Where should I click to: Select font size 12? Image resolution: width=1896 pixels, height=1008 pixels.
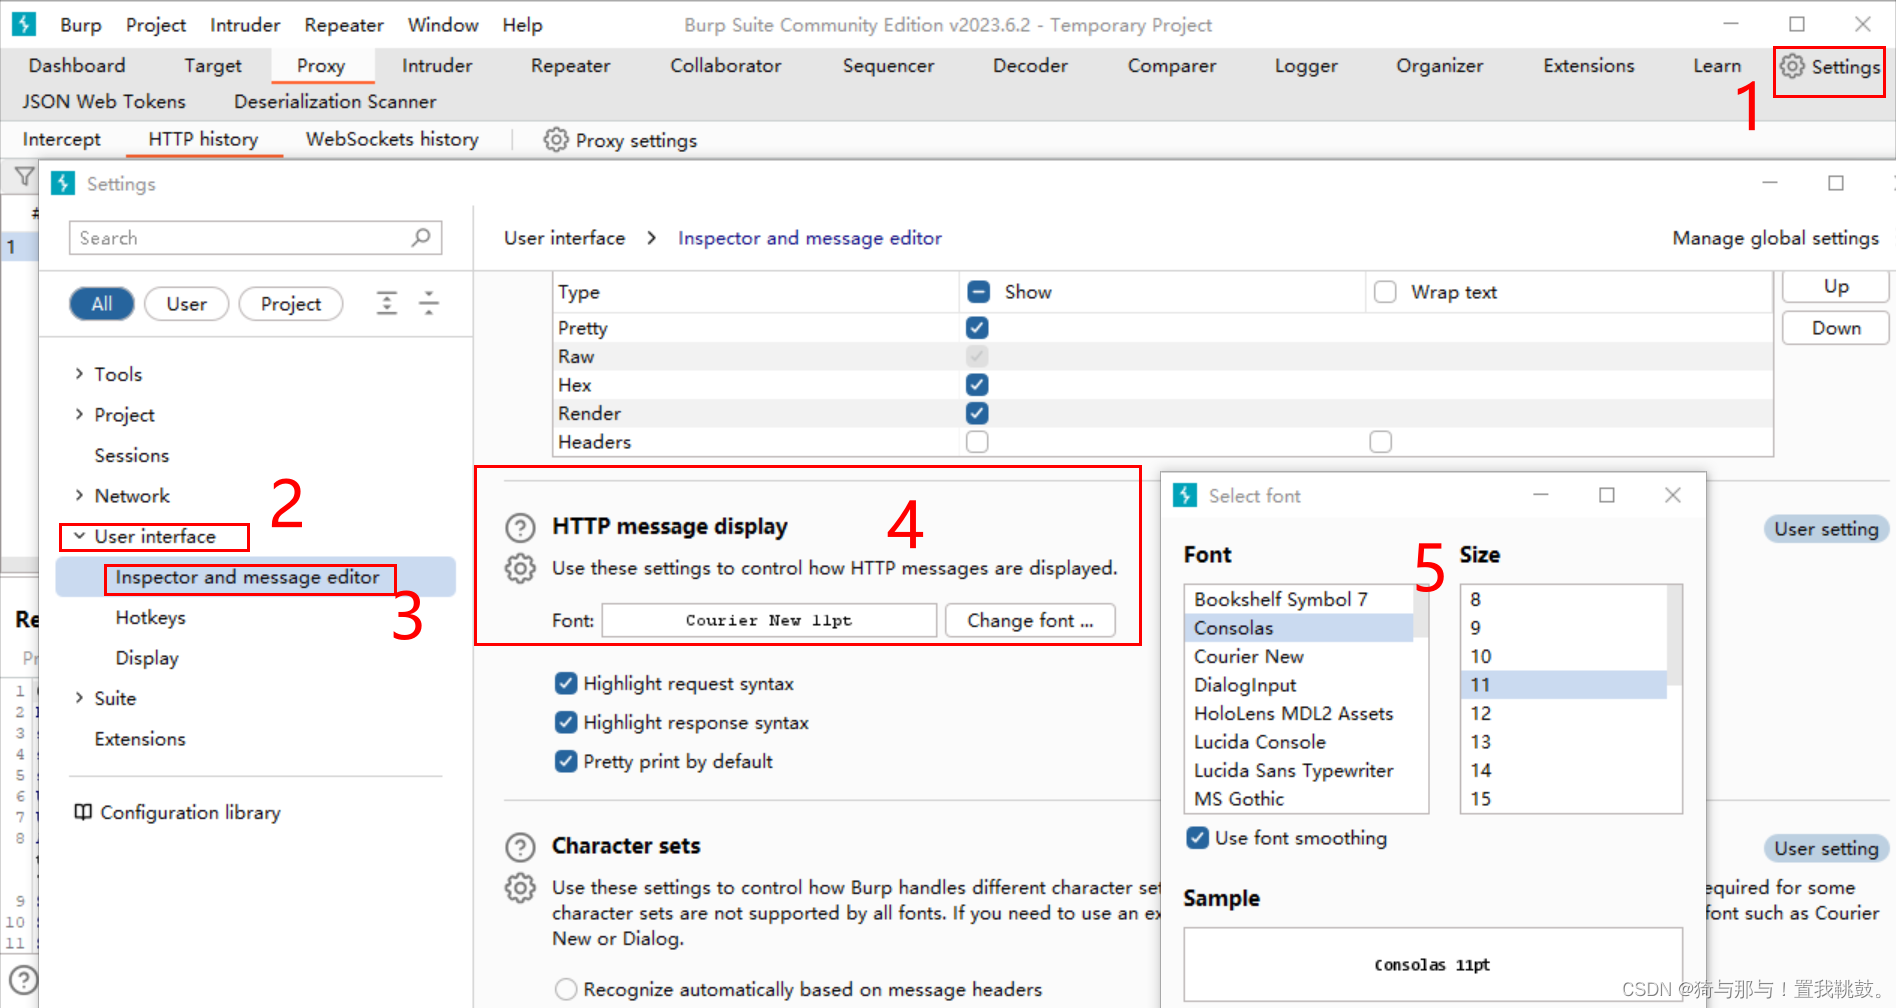click(1563, 713)
